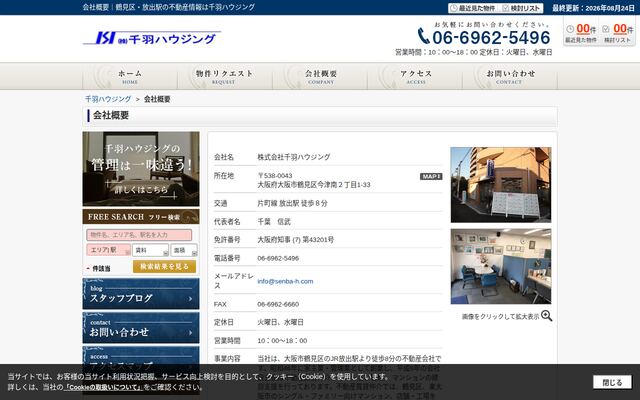This screenshot has width=640, height=400.
Task: Click the 最終更新 date text in header
Action: point(593,8)
